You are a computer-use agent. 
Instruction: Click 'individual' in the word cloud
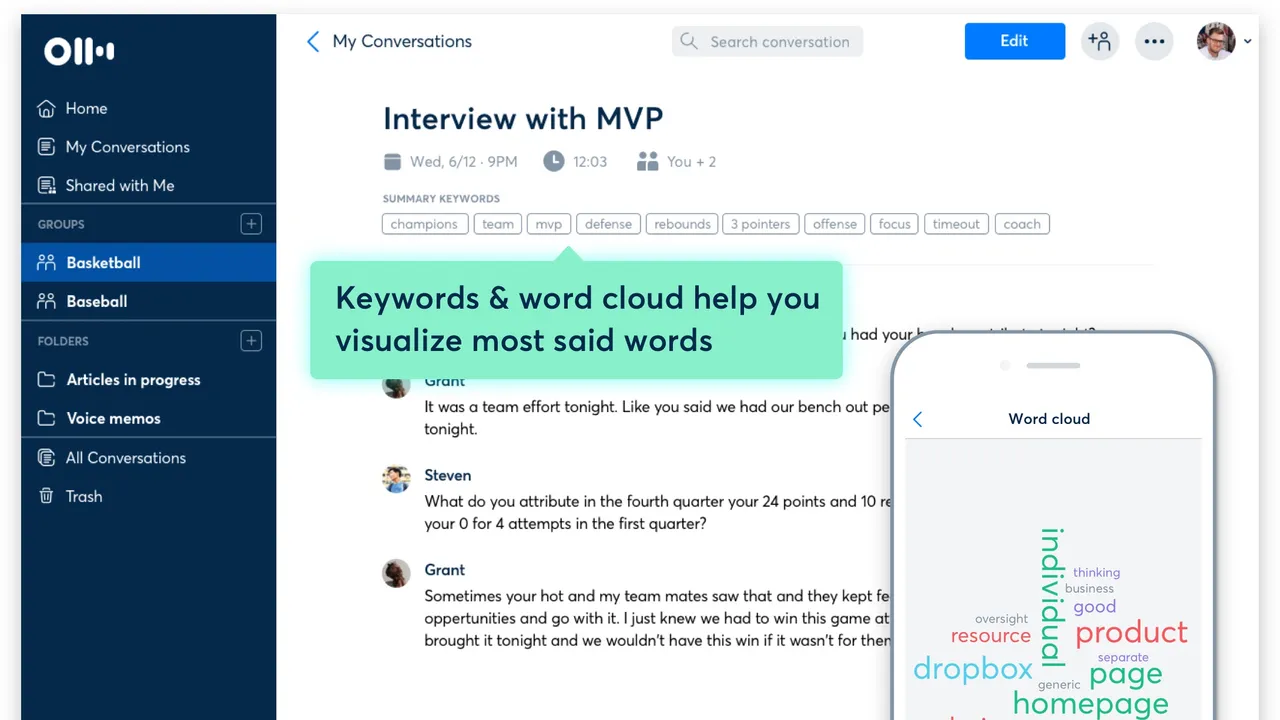pyautogui.click(x=1052, y=597)
